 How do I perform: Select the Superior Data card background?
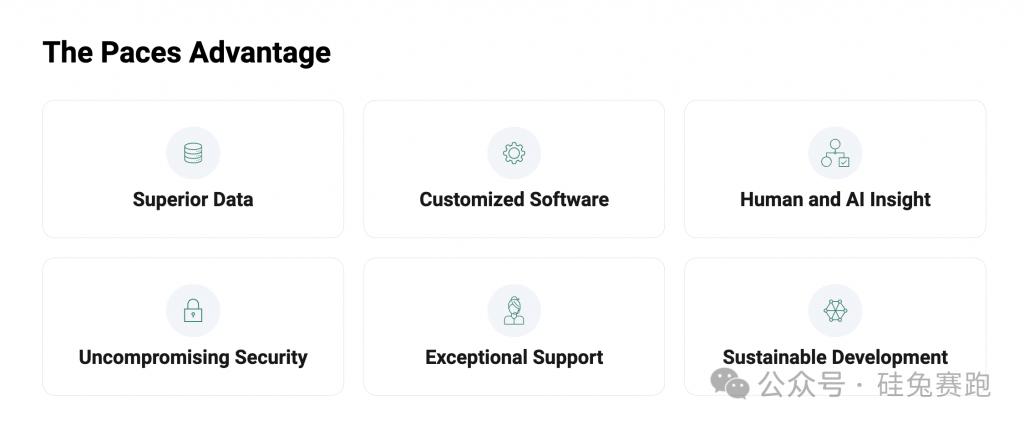pyautogui.click(x=193, y=169)
